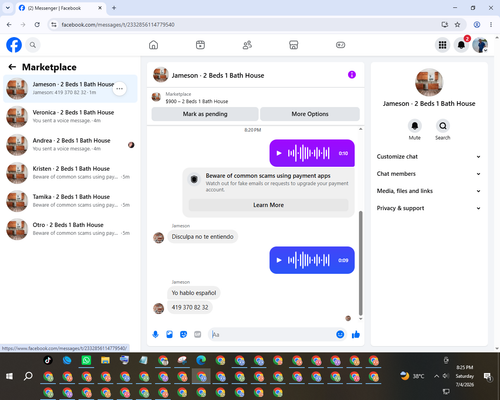Click the message 'Yo hablo español'
Image resolution: width=500 pixels, height=400 pixels.
tap(194, 293)
